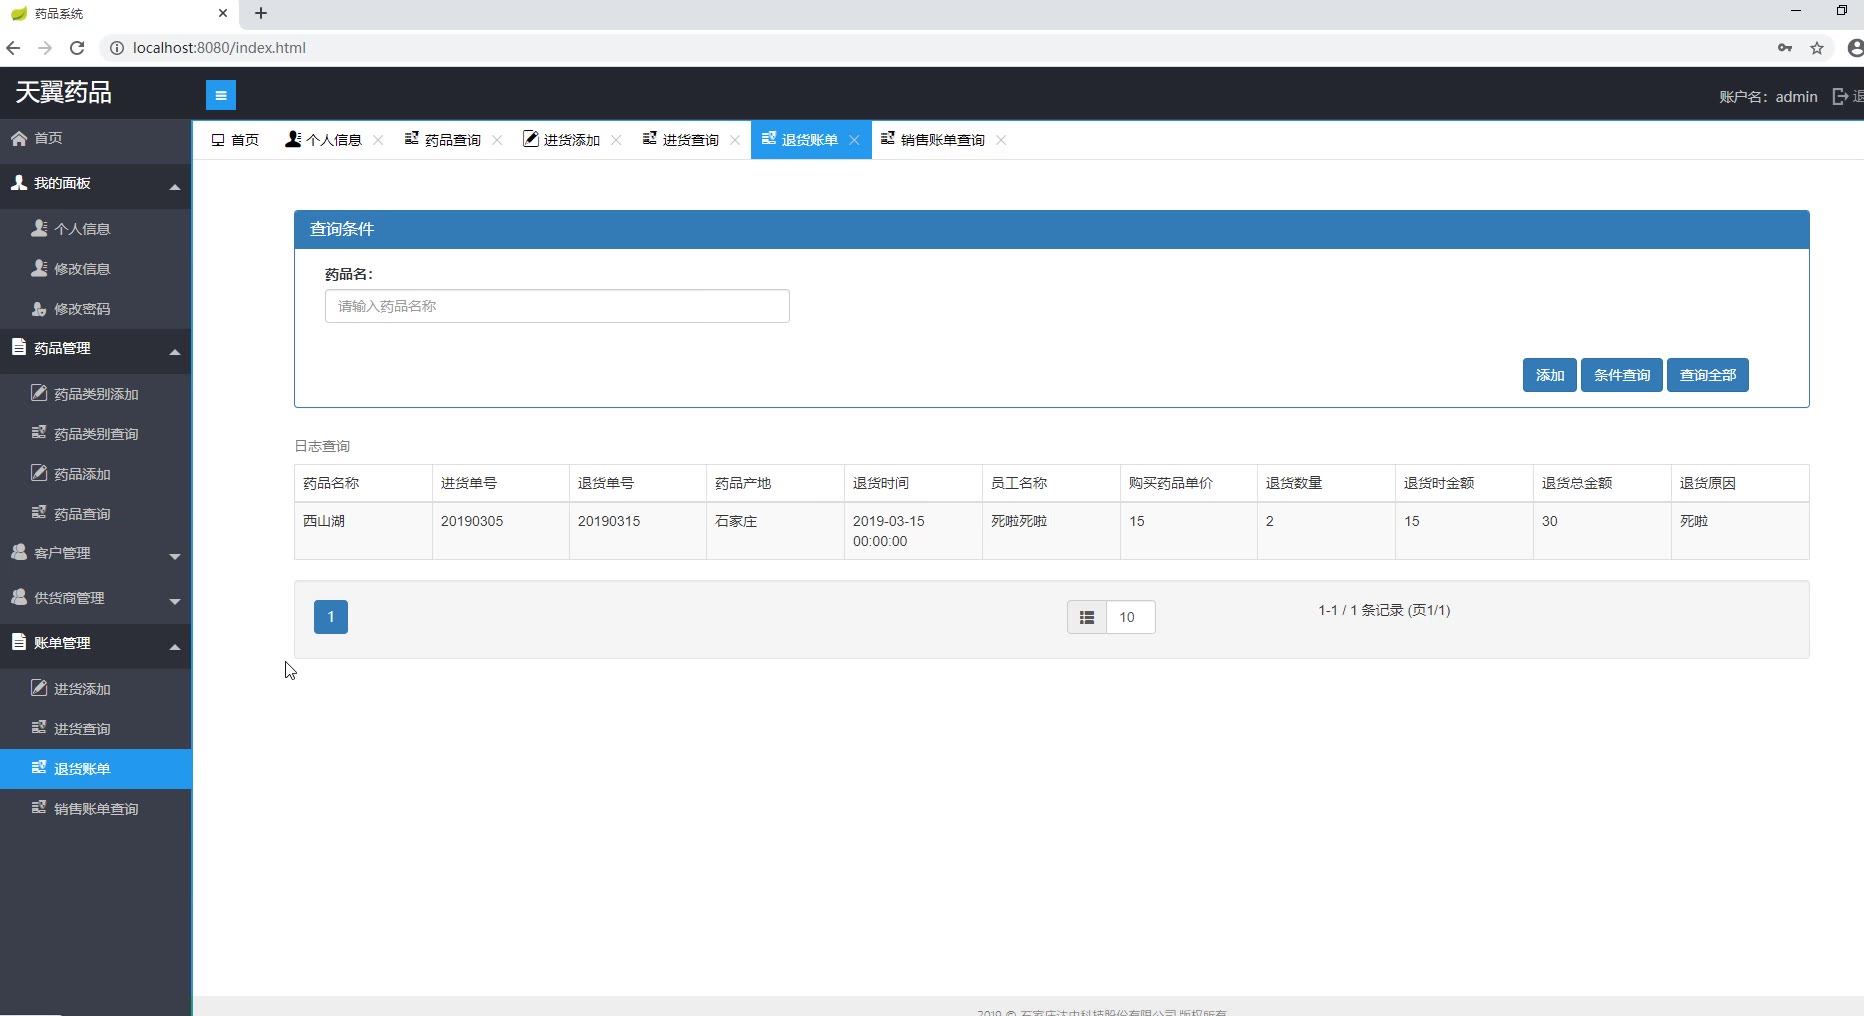Expand the 客户管理 section arrow

pos(175,556)
